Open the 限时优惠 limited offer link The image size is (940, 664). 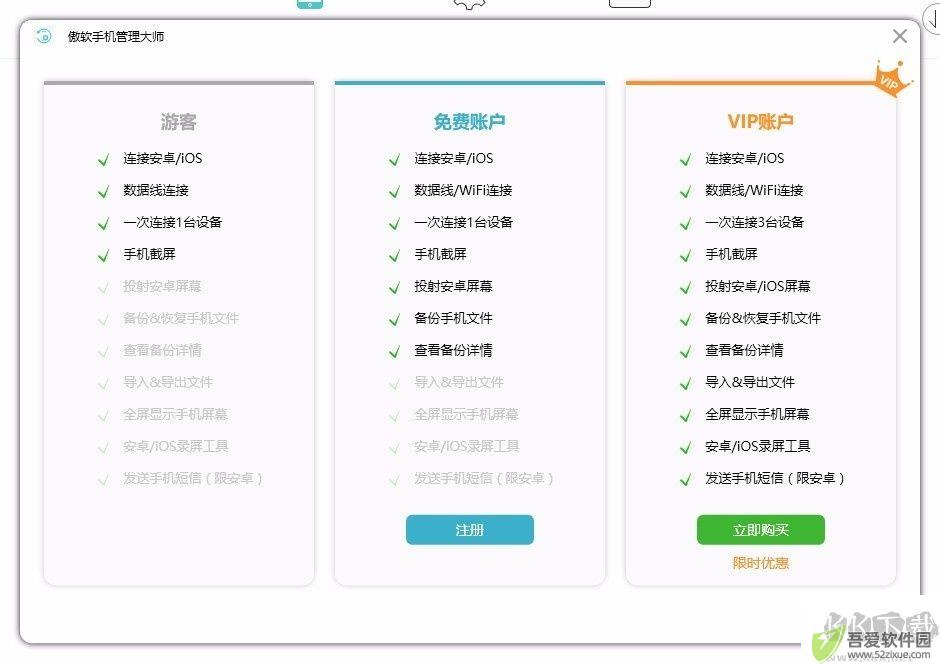[x=760, y=563]
